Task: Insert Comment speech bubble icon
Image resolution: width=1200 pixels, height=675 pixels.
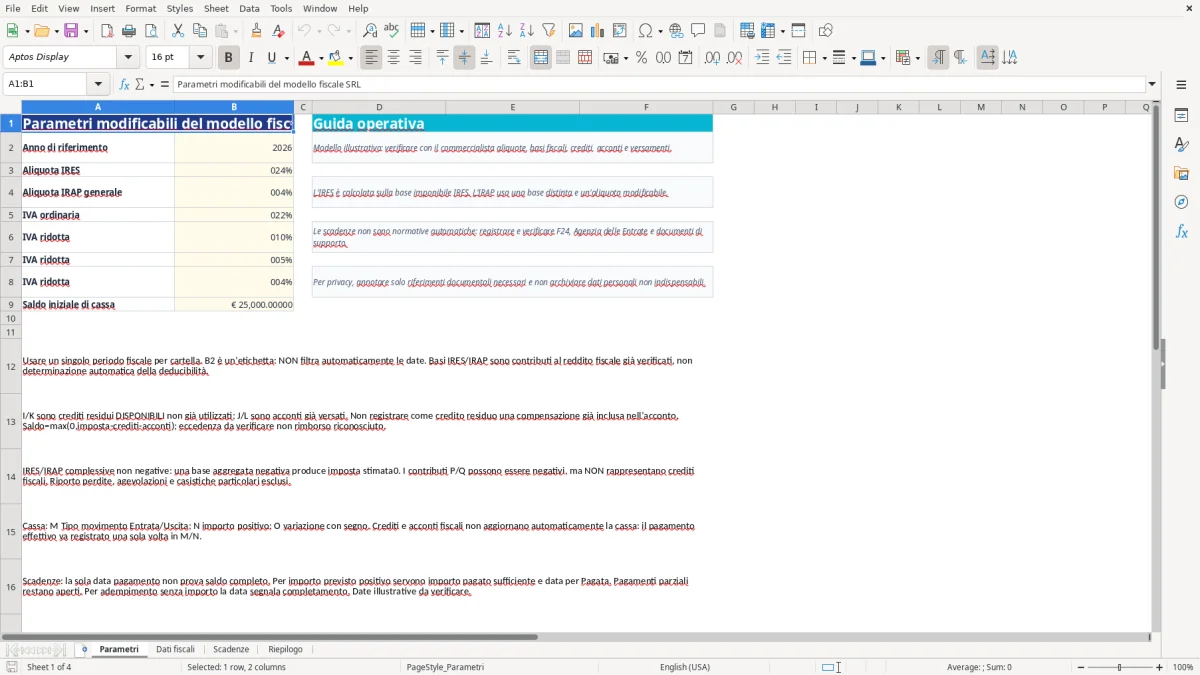Action: (x=699, y=30)
